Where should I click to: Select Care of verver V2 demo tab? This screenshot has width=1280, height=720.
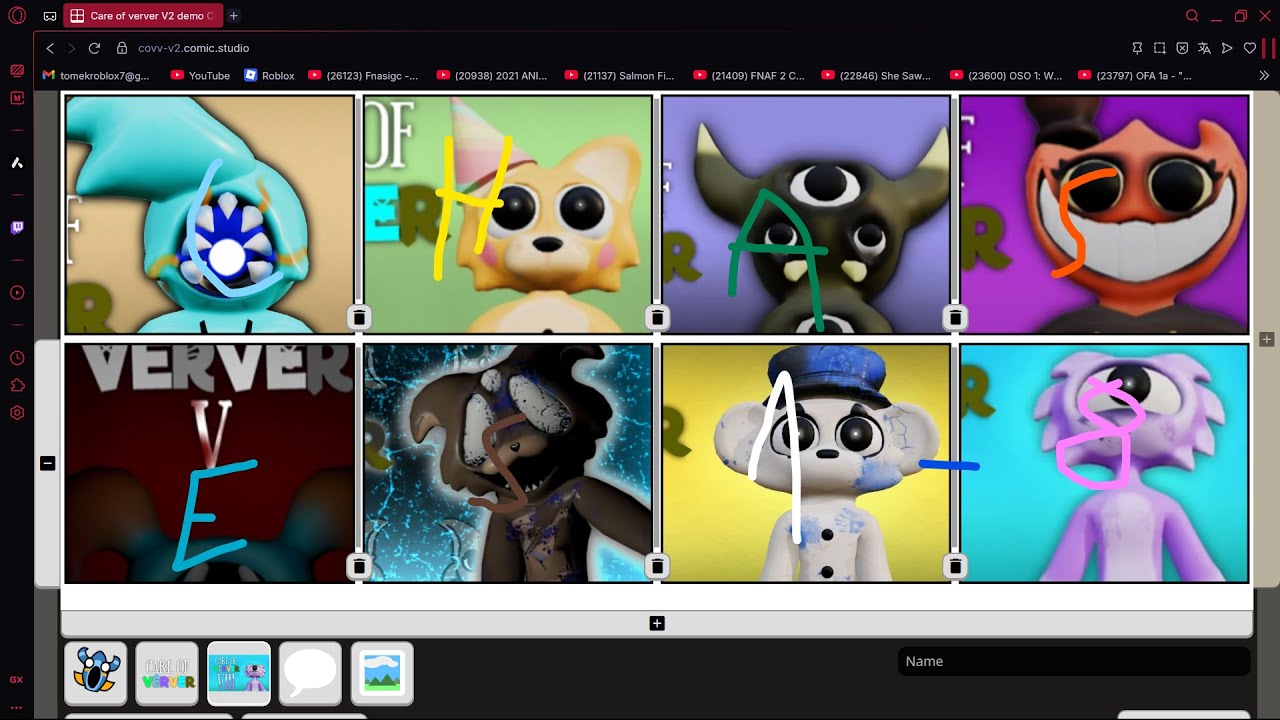[x=143, y=16]
